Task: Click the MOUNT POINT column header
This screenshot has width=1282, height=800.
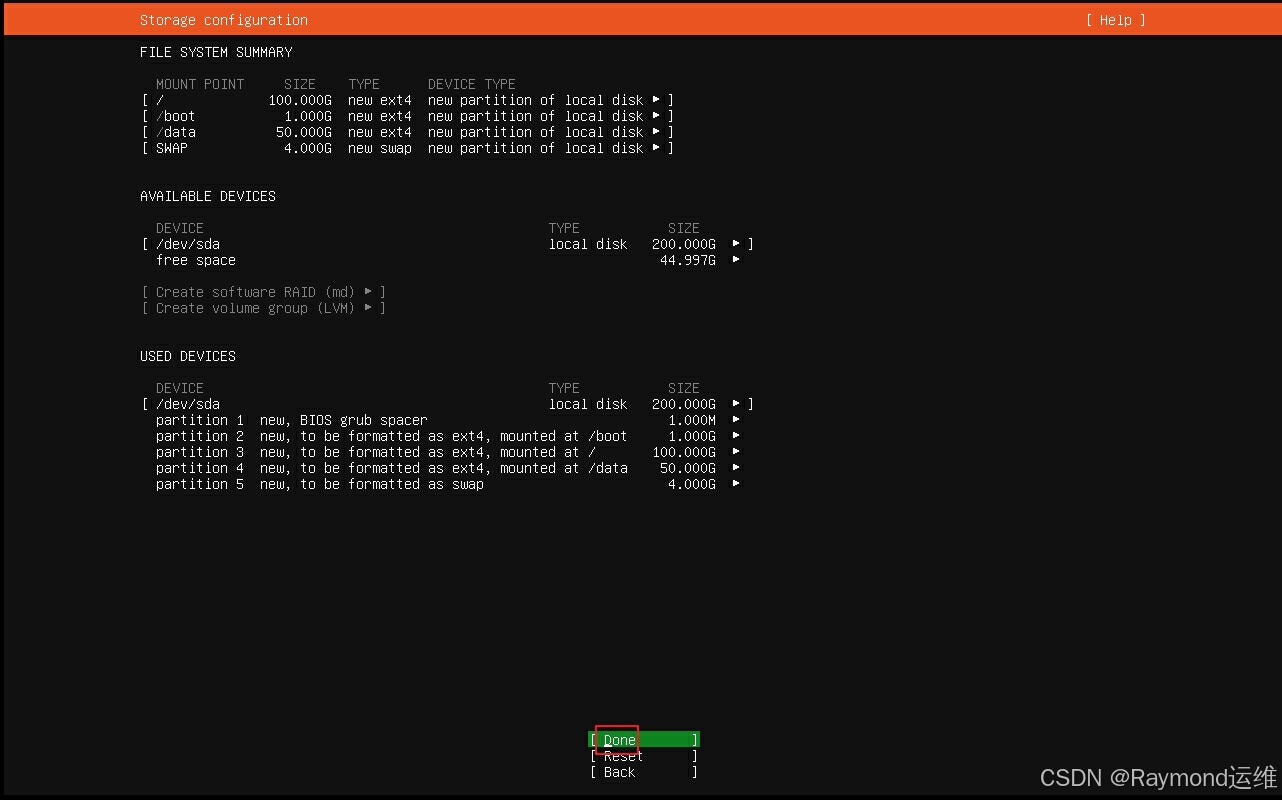Action: pos(200,84)
